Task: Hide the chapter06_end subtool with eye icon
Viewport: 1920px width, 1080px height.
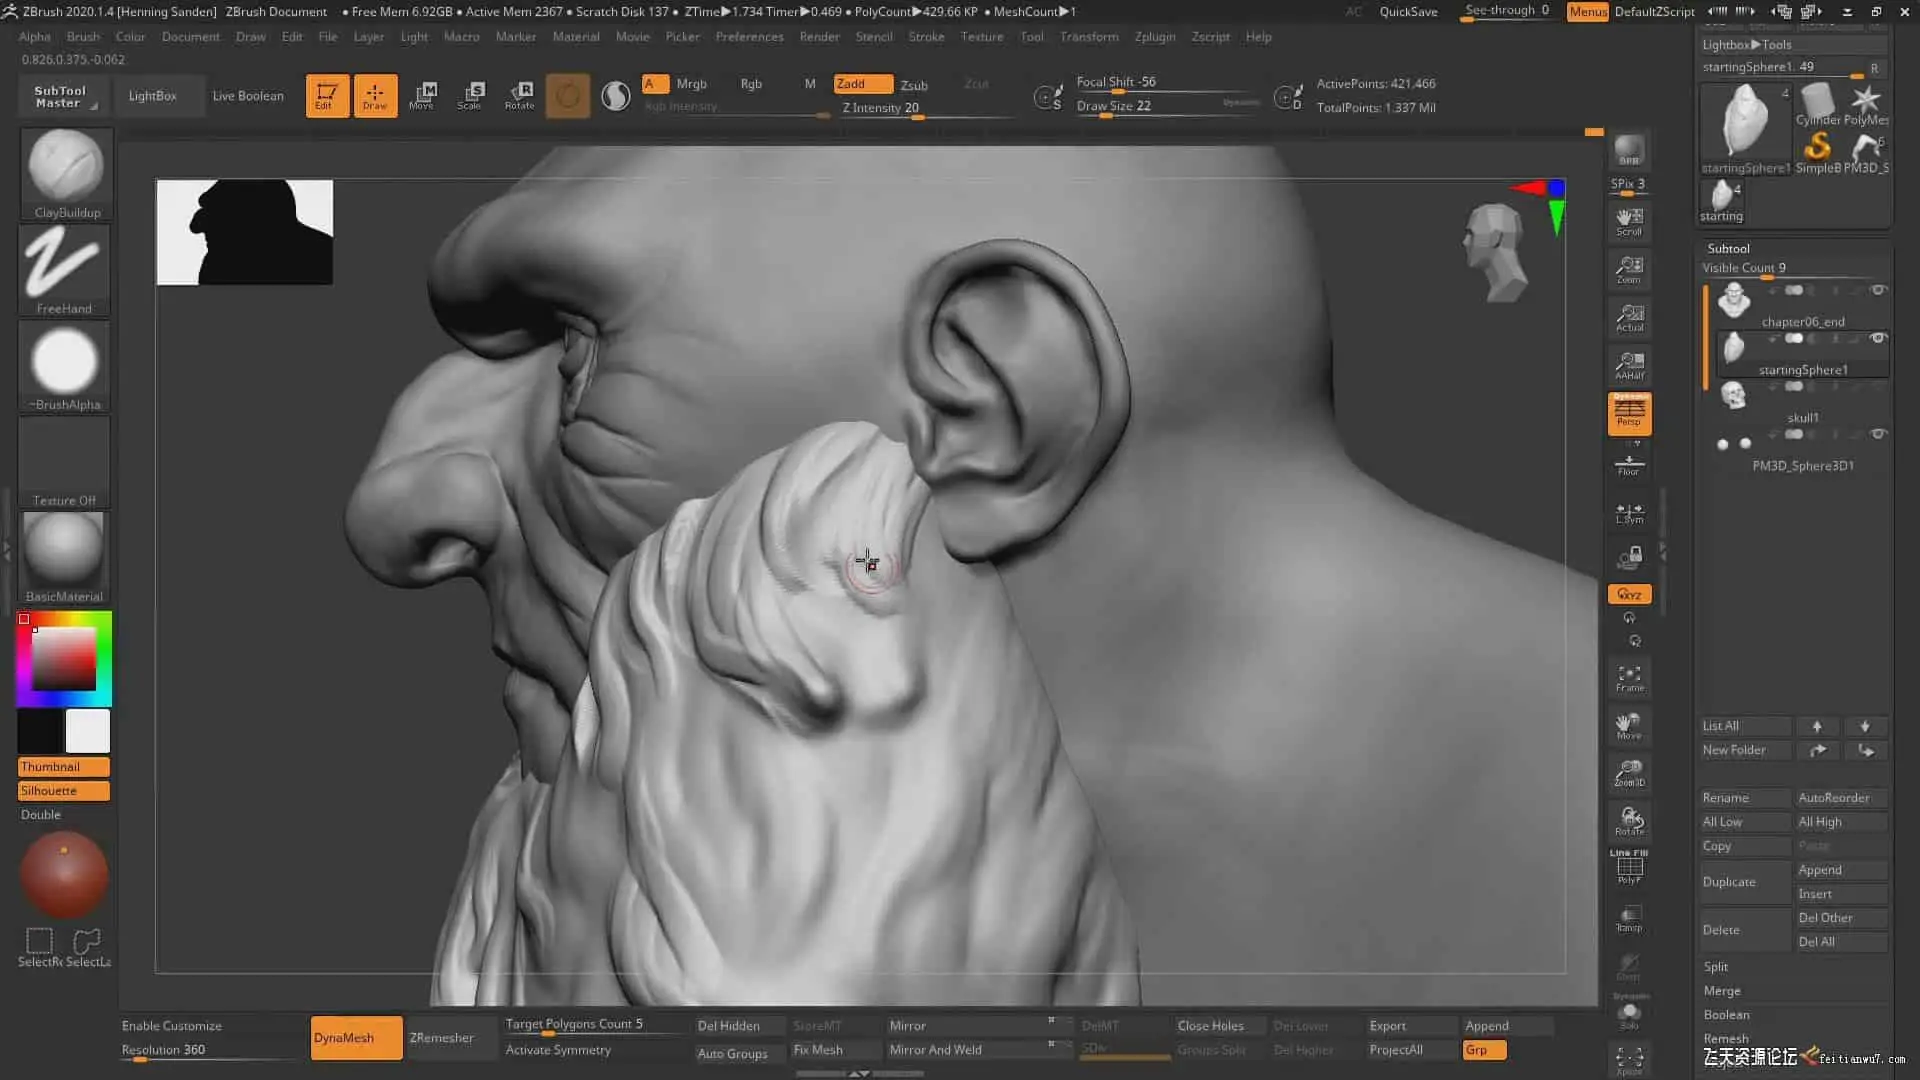Action: (1878, 290)
